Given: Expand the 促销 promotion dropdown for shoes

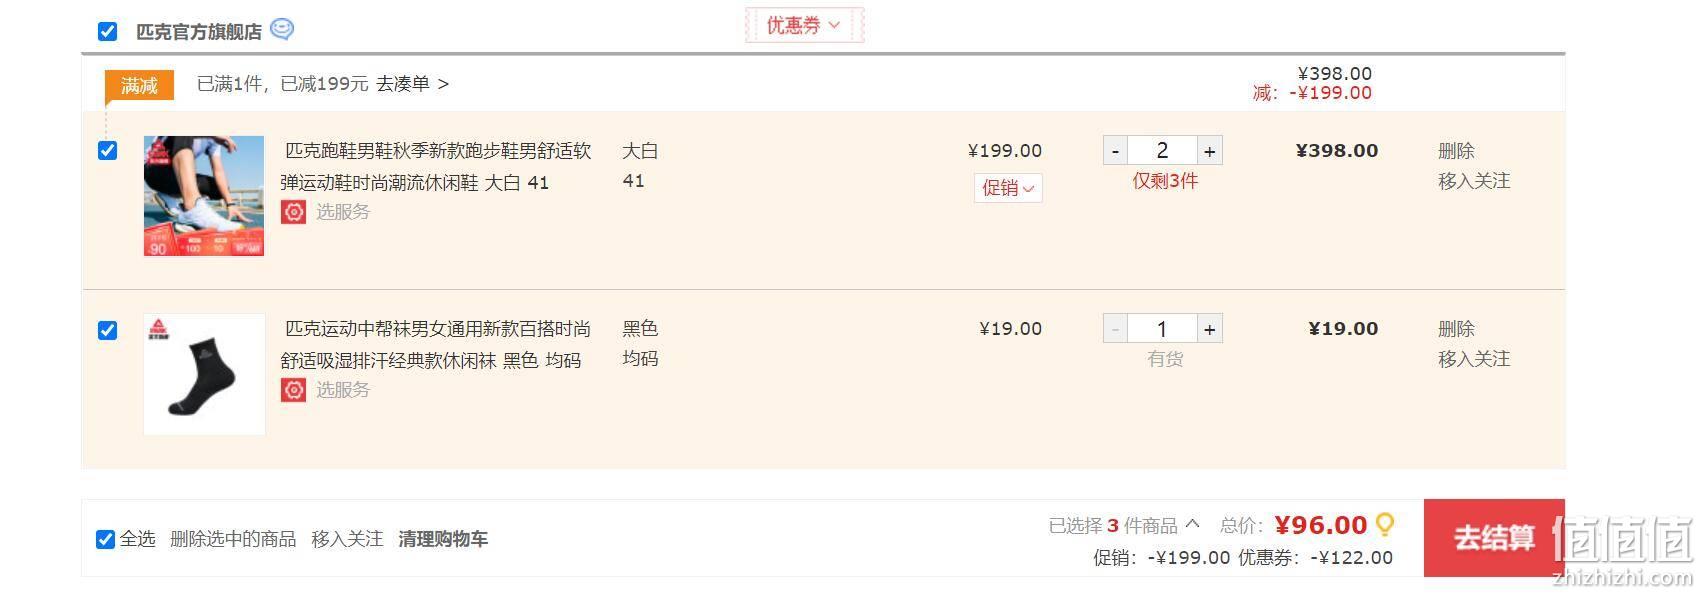Looking at the screenshot, I should (x=1008, y=188).
